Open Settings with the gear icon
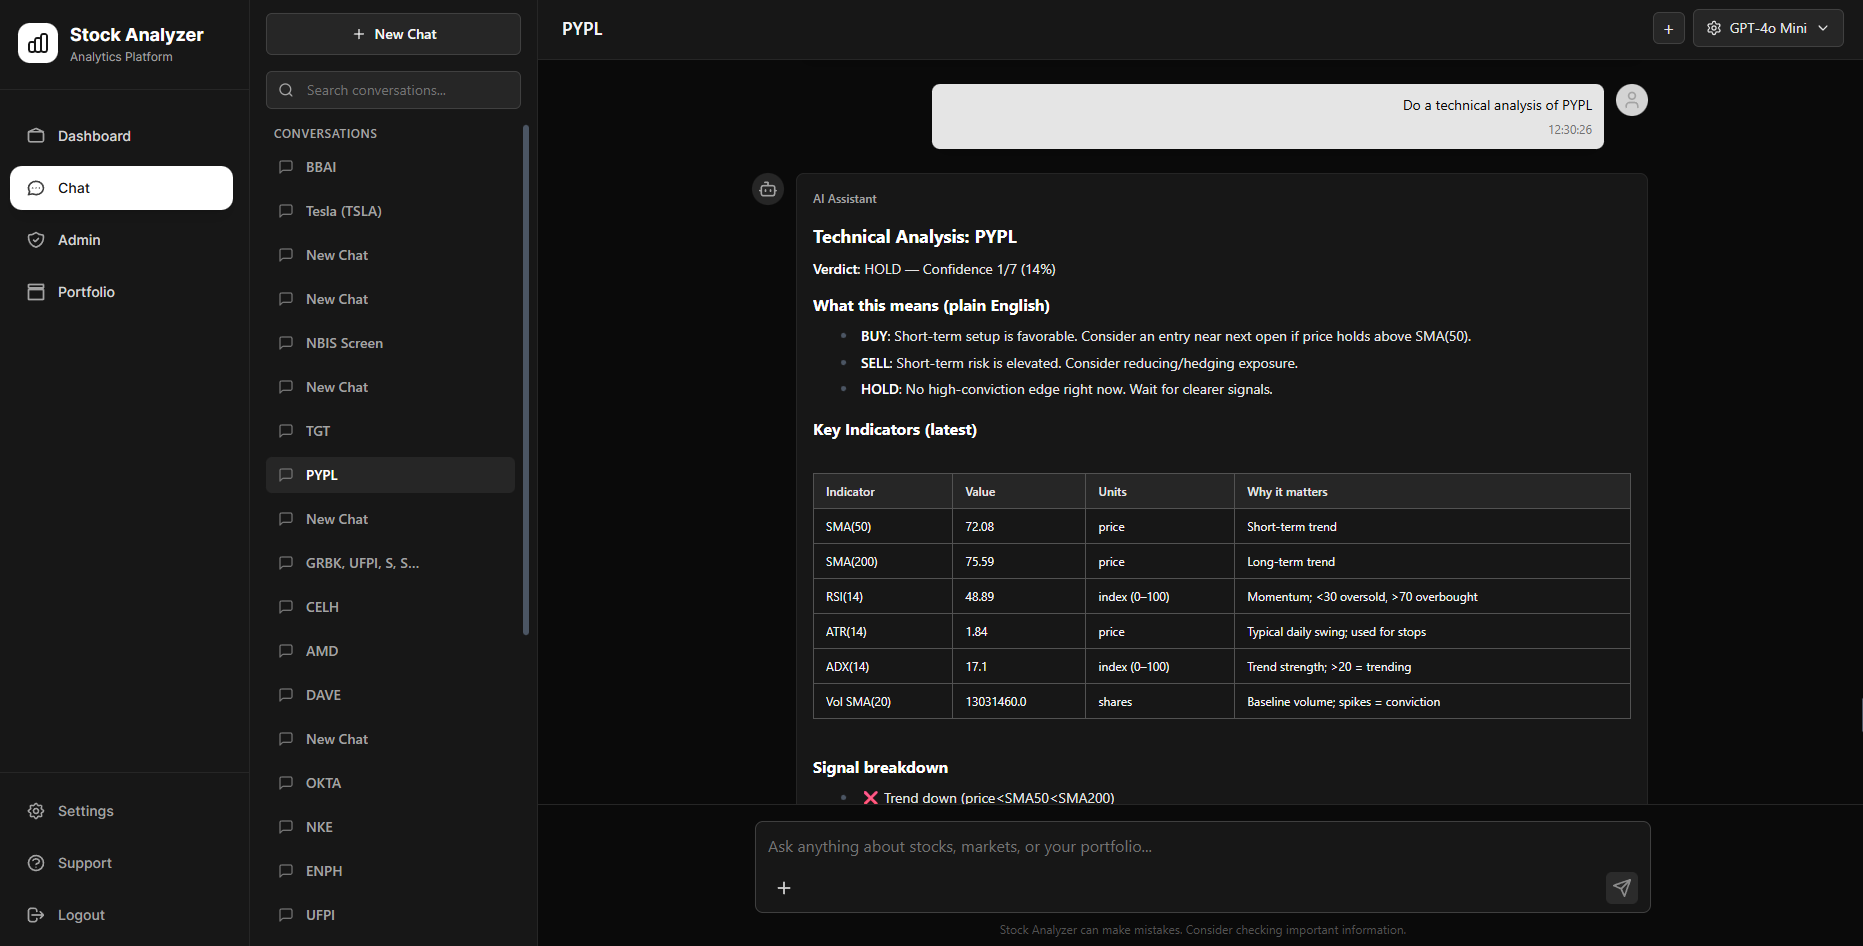The width and height of the screenshot is (1863, 946). click(36, 811)
